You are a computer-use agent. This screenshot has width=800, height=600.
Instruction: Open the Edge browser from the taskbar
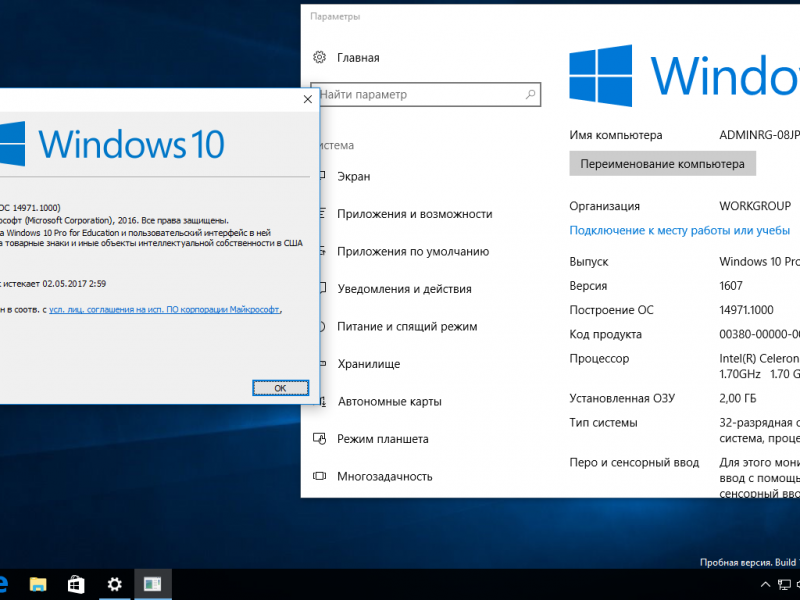pyautogui.click(x=3, y=584)
